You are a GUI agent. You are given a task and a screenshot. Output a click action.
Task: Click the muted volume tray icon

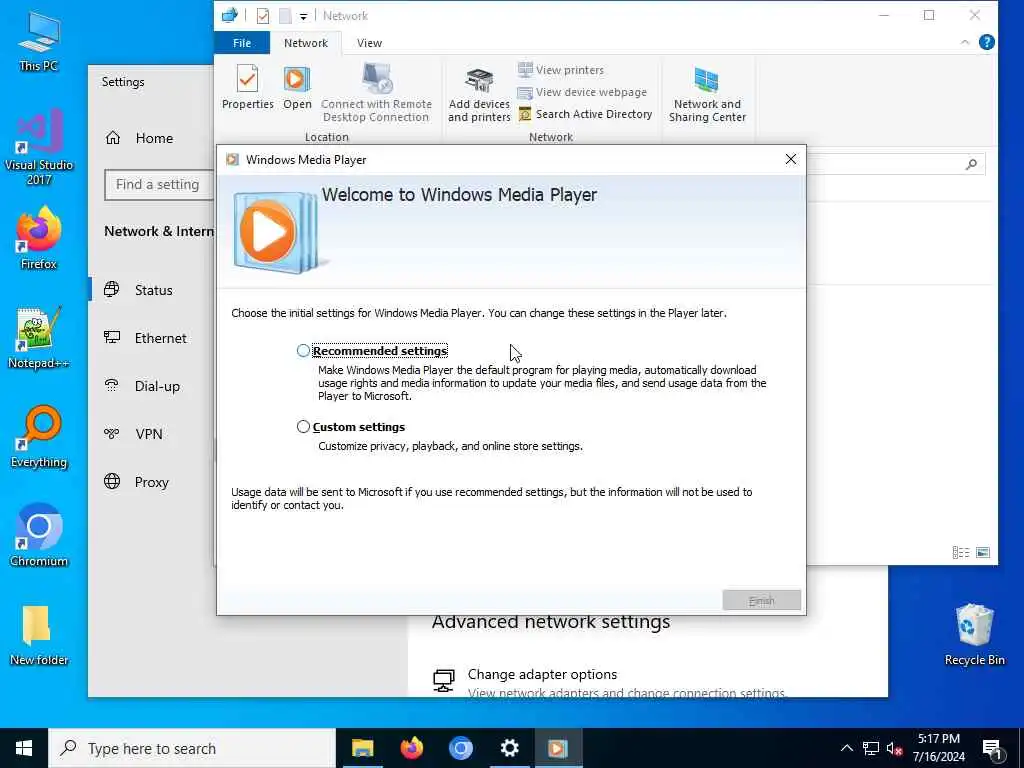point(894,748)
